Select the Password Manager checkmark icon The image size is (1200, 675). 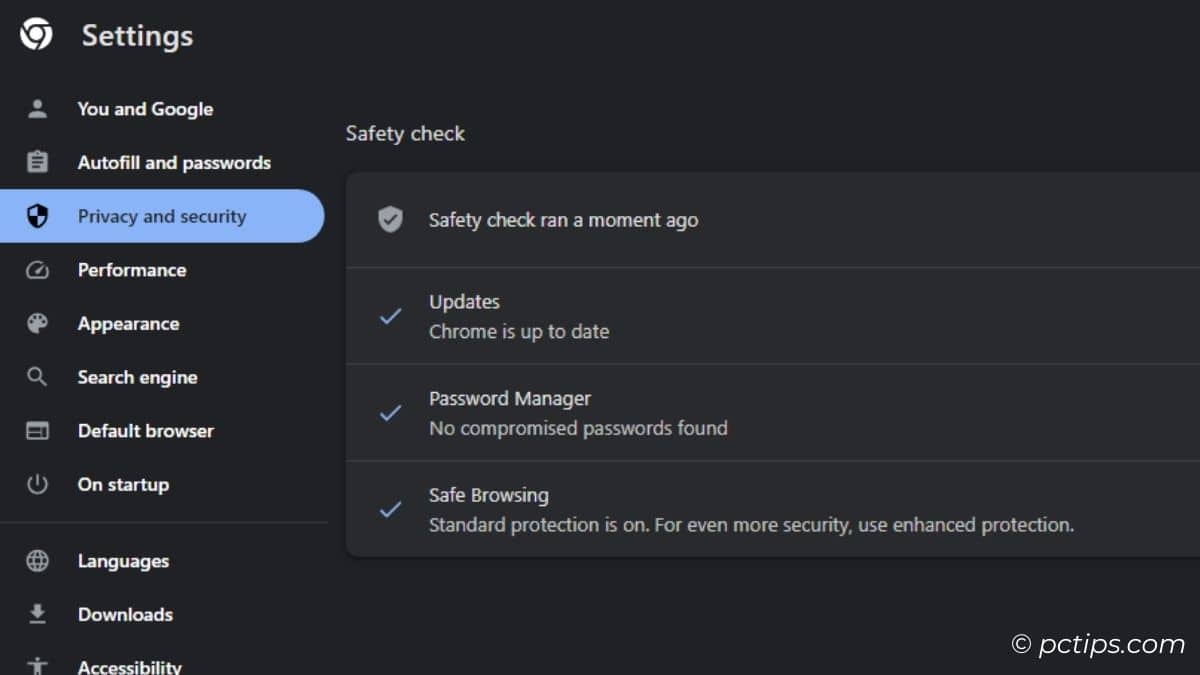390,412
